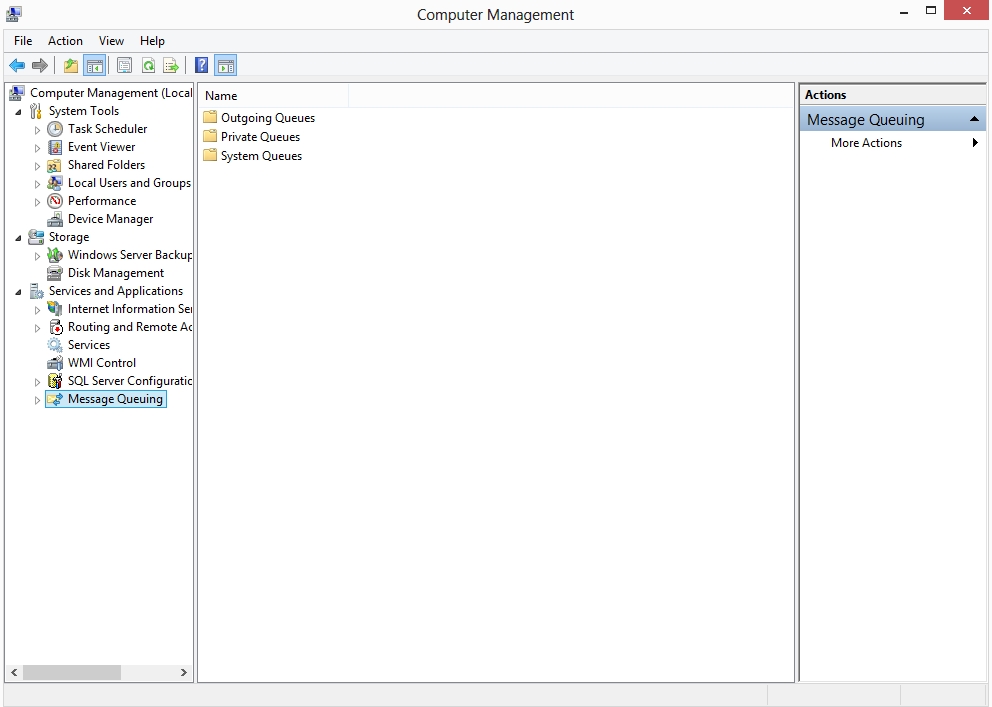Click tree pane scrollbar left arrow
The height and width of the screenshot is (707, 992).
pos(14,672)
